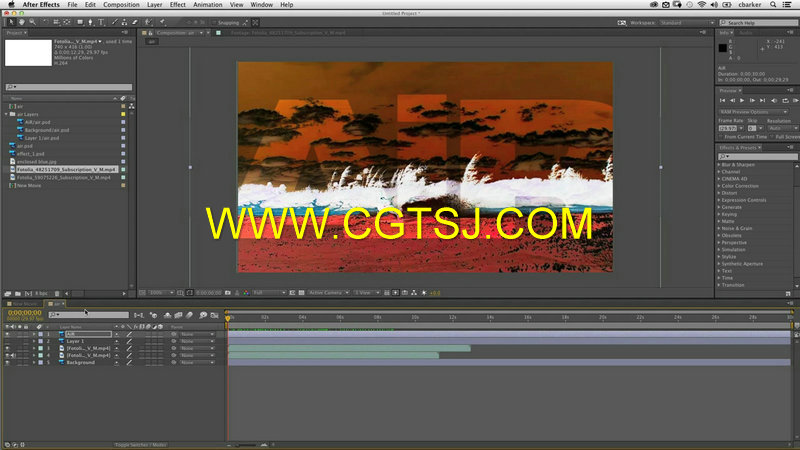Collapse the air Layers folder
Screen dimensions: 800x450
7,114
